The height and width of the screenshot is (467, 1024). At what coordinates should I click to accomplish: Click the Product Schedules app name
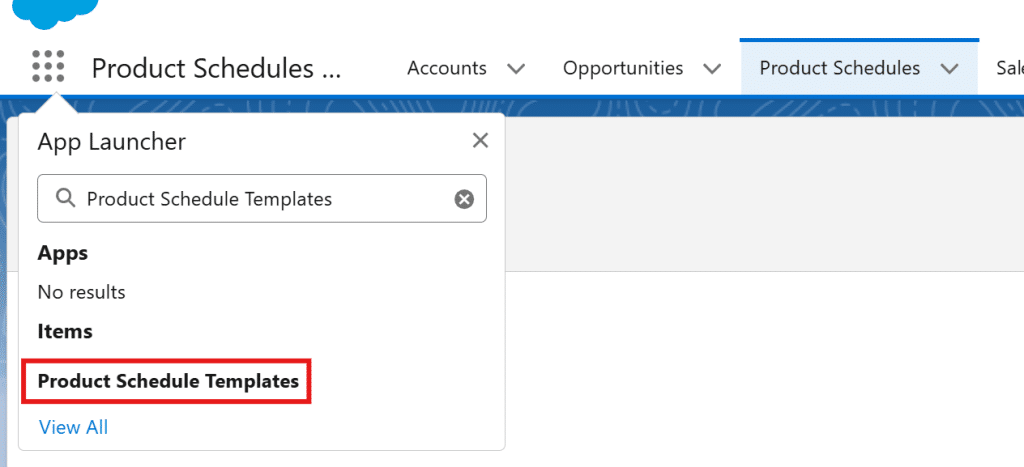(x=216, y=69)
